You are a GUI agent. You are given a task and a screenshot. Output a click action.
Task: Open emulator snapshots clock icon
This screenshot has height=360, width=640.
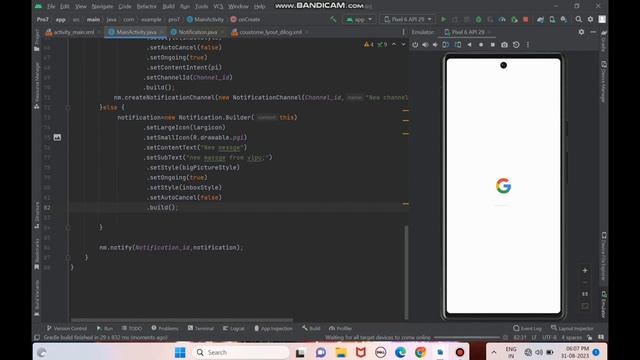(516, 45)
